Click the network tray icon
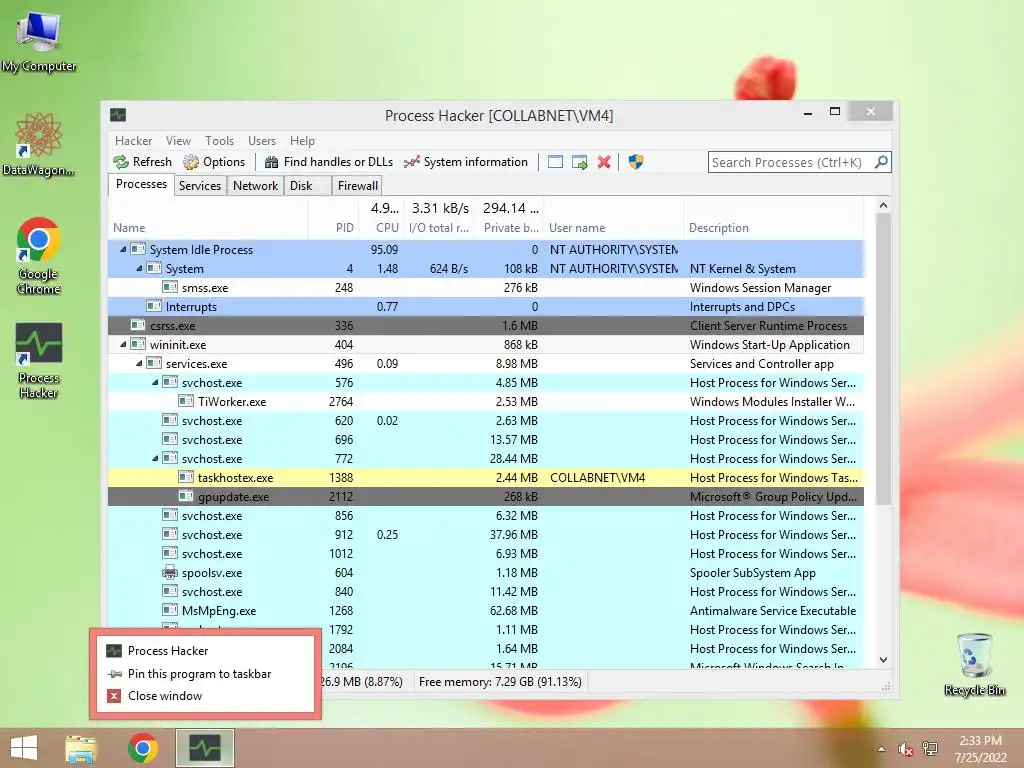Viewport: 1024px width, 768px height. point(930,748)
